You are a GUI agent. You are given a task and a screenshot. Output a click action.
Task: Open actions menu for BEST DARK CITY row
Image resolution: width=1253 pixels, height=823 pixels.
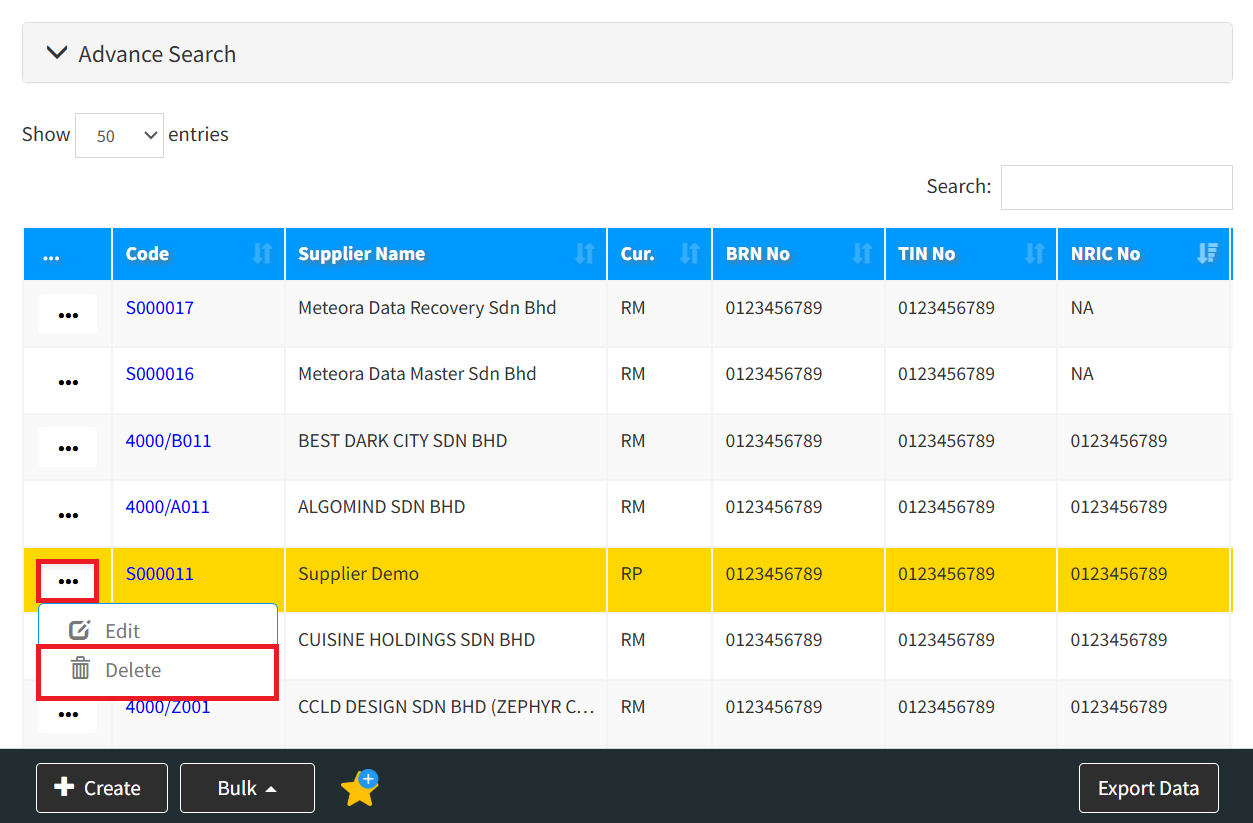pos(68,448)
